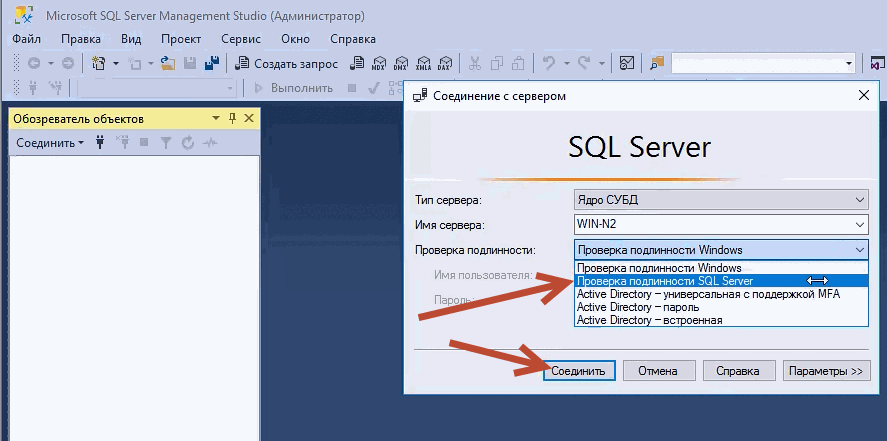Click the Создать запрос button
The width and height of the screenshot is (887, 441).
287,64
